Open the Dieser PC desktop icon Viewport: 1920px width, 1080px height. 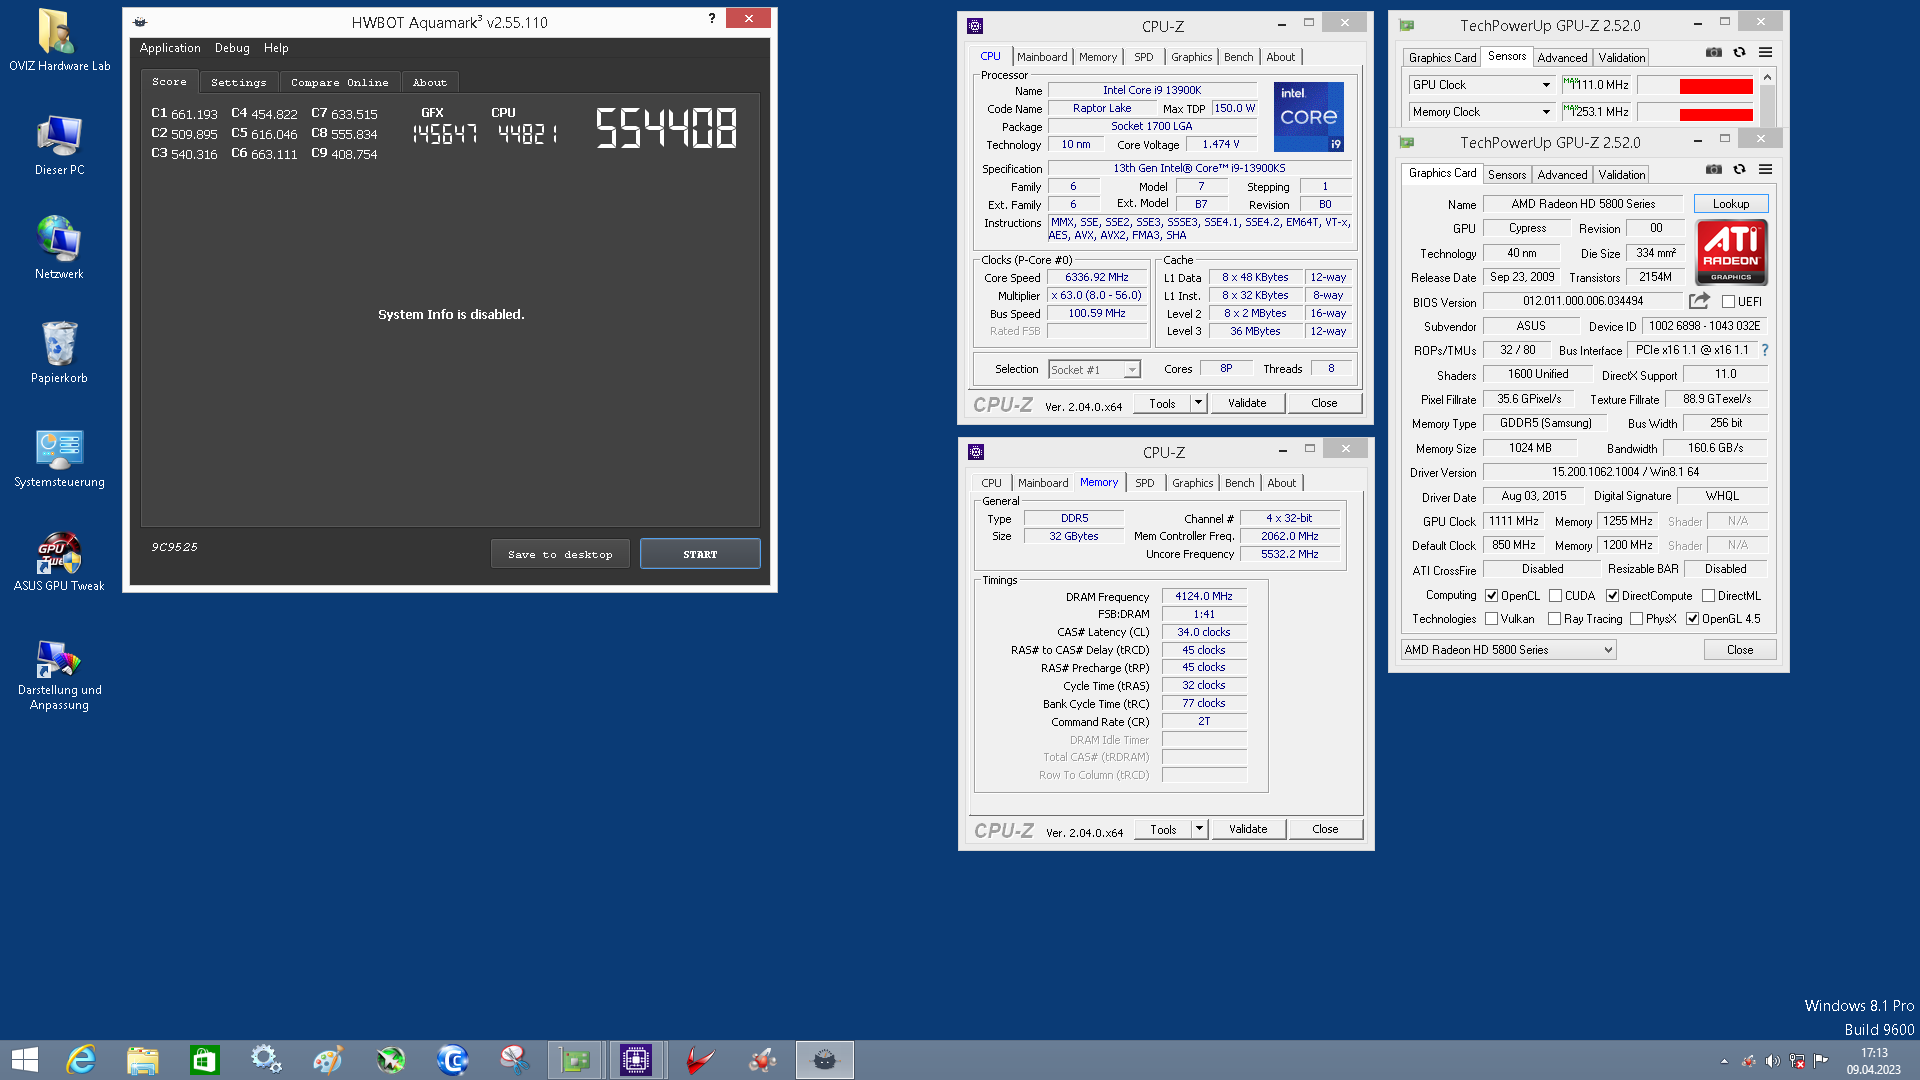pyautogui.click(x=59, y=145)
